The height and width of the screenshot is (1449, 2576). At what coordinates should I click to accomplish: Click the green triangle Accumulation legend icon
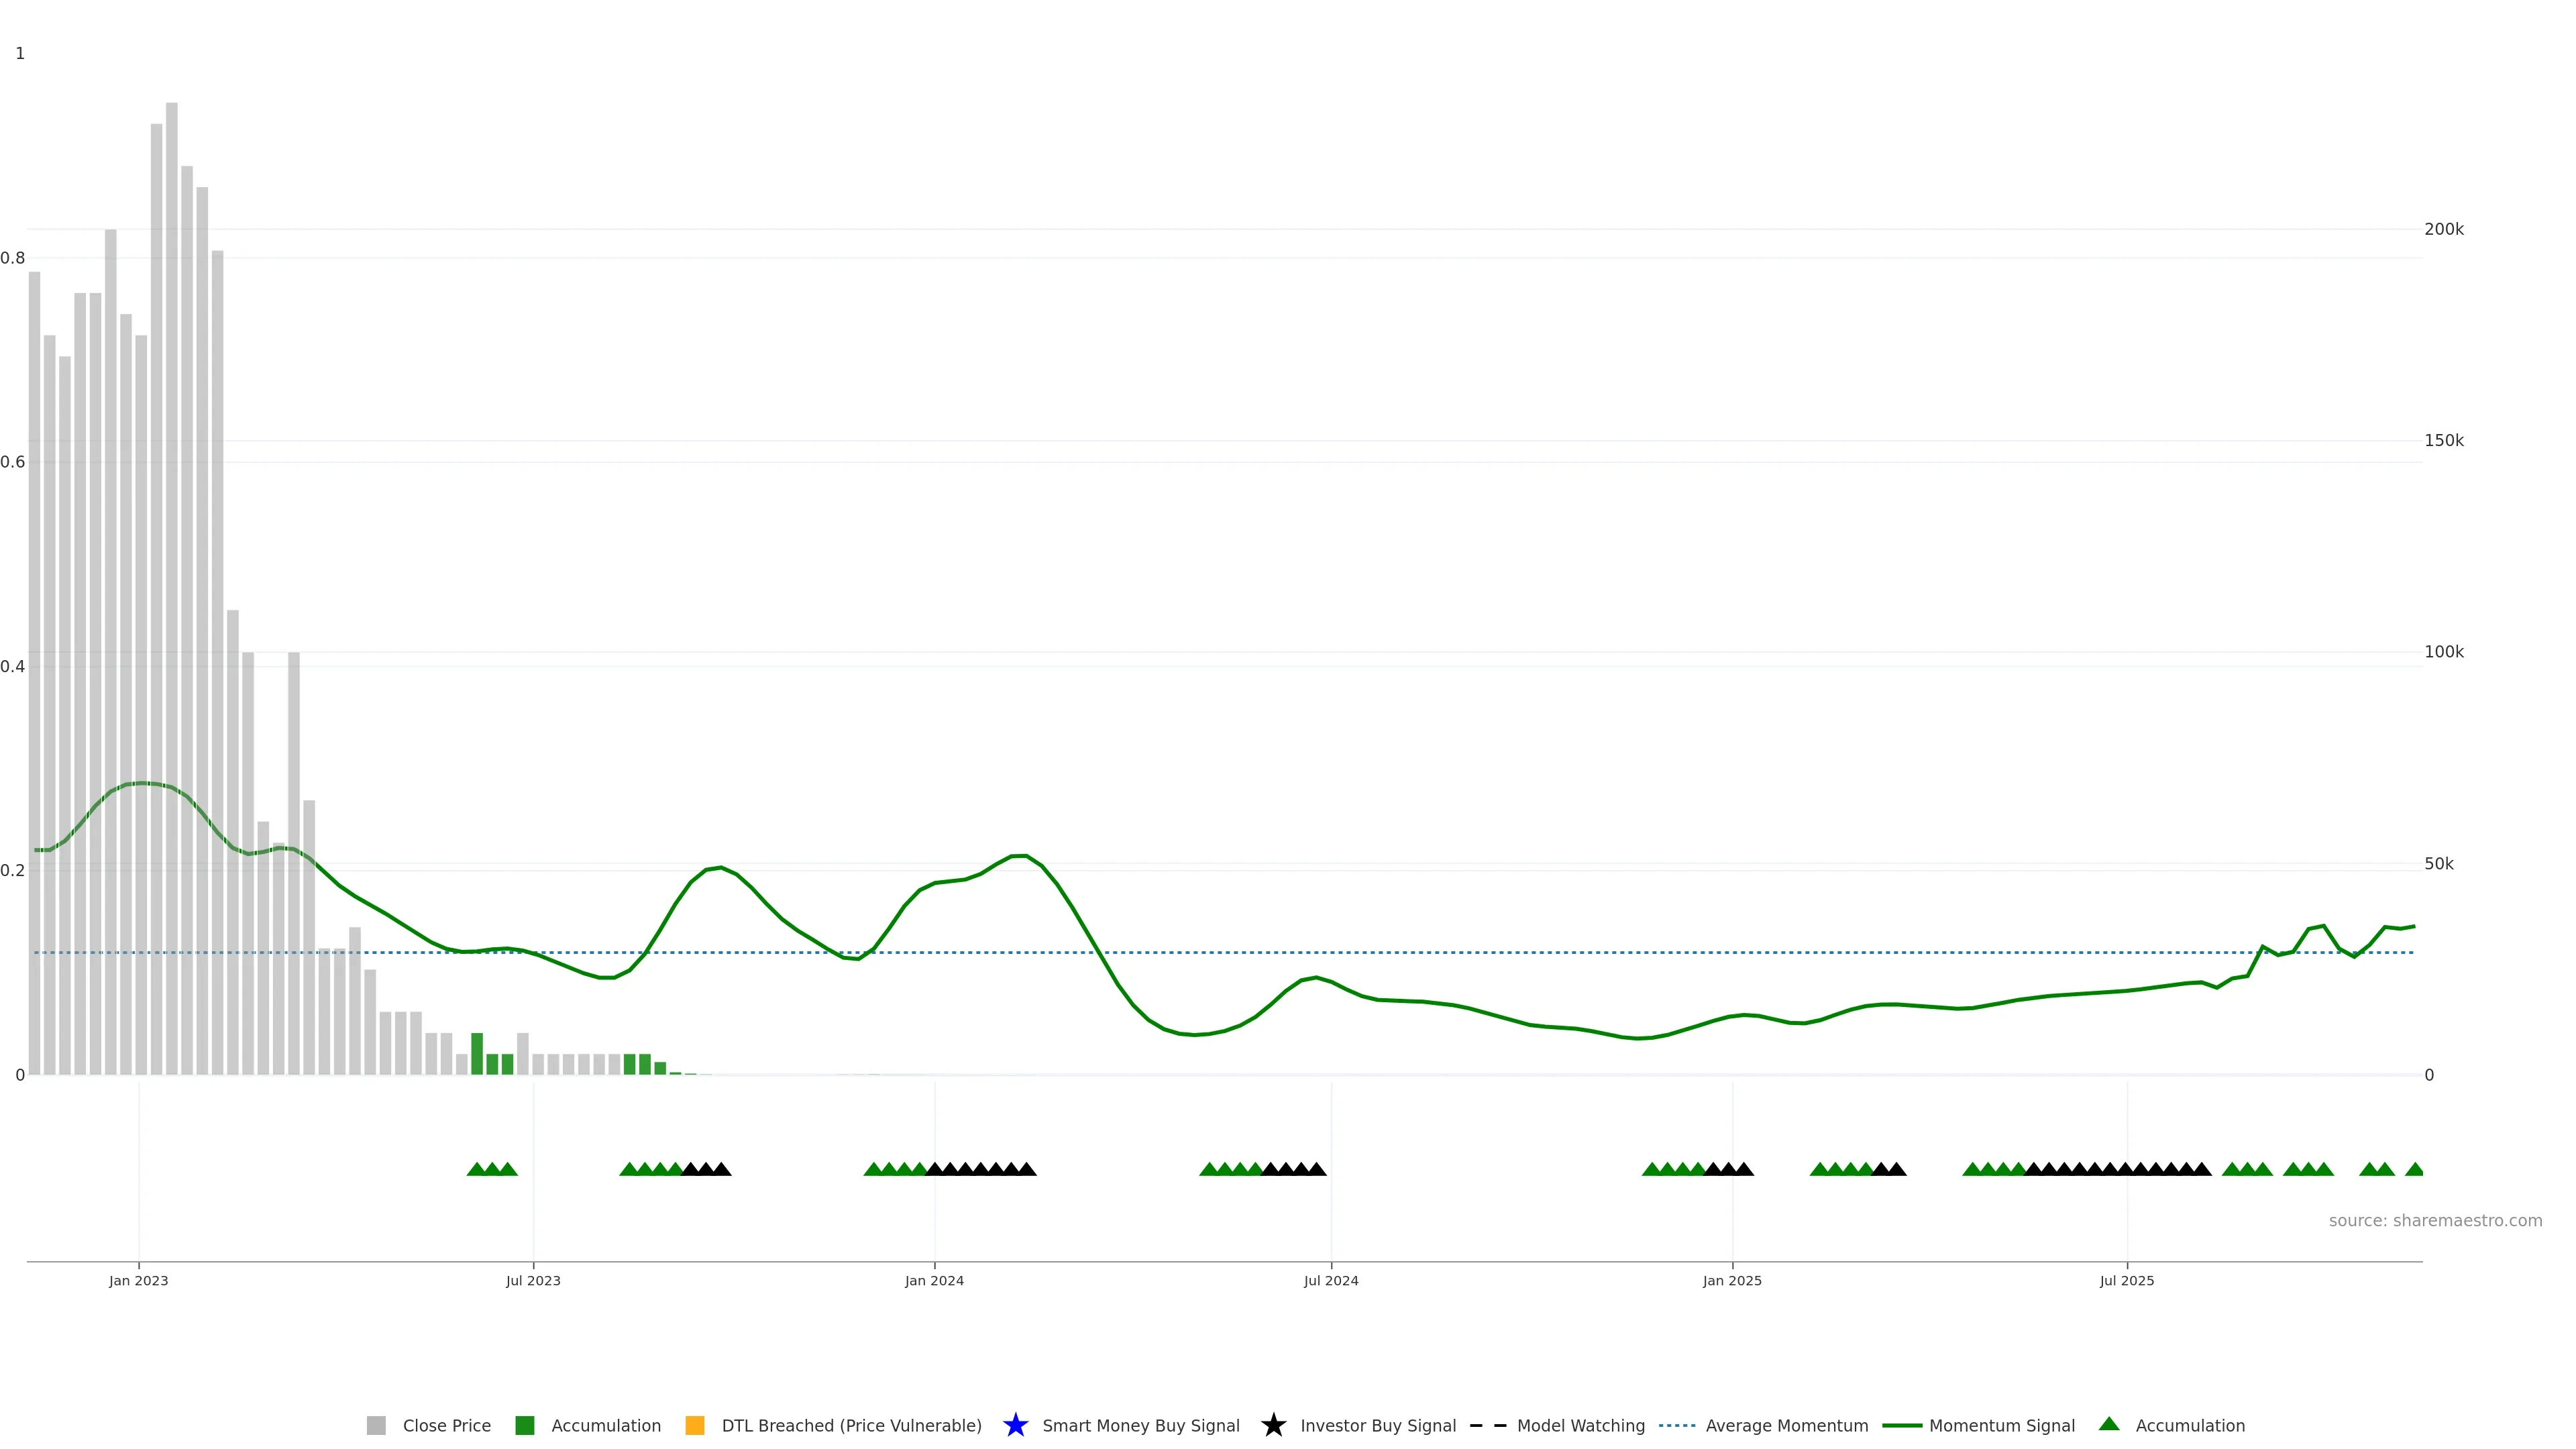2109,1424
